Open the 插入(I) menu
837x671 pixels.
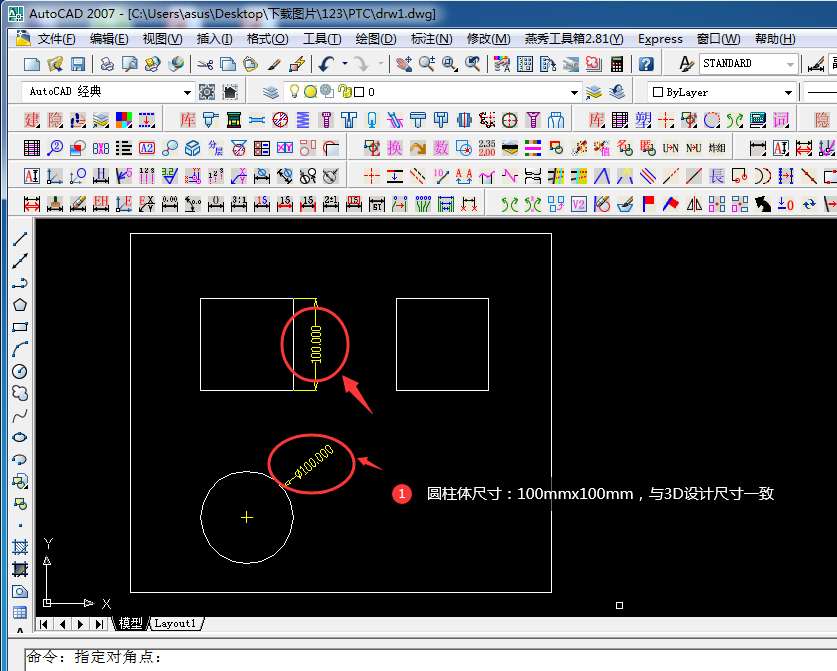point(214,39)
